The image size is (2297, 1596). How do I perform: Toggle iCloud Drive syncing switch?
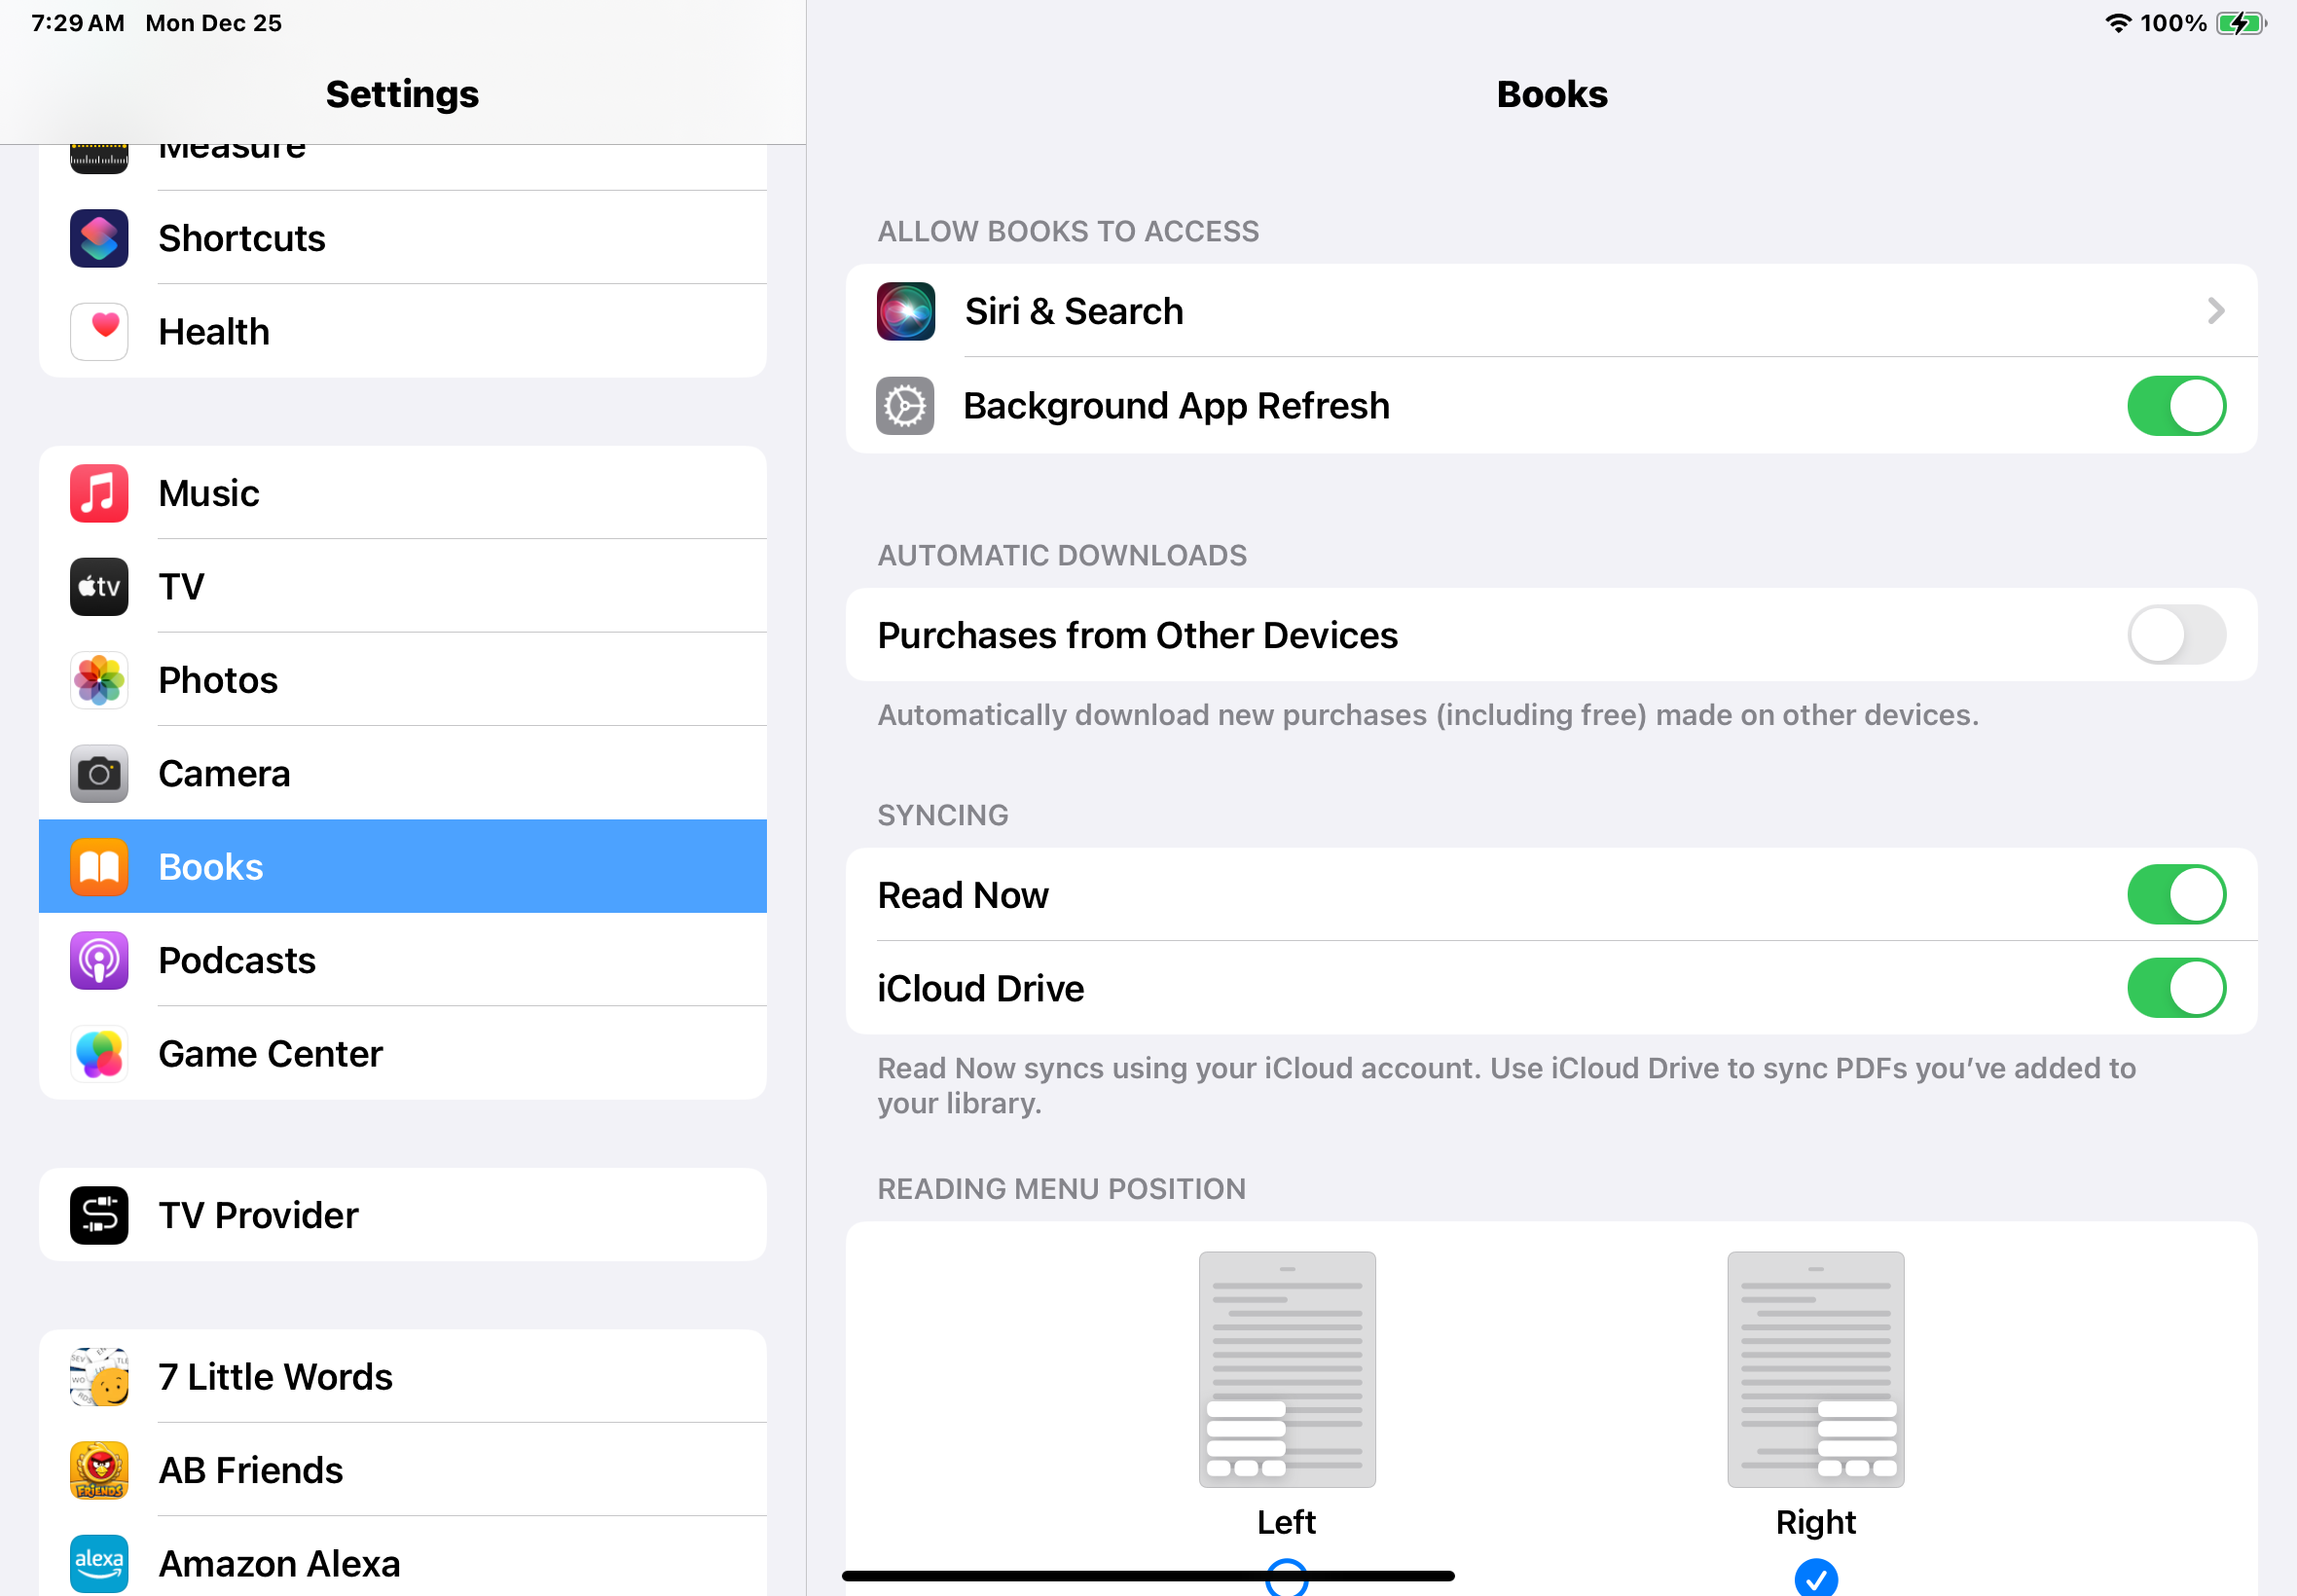coord(2175,988)
